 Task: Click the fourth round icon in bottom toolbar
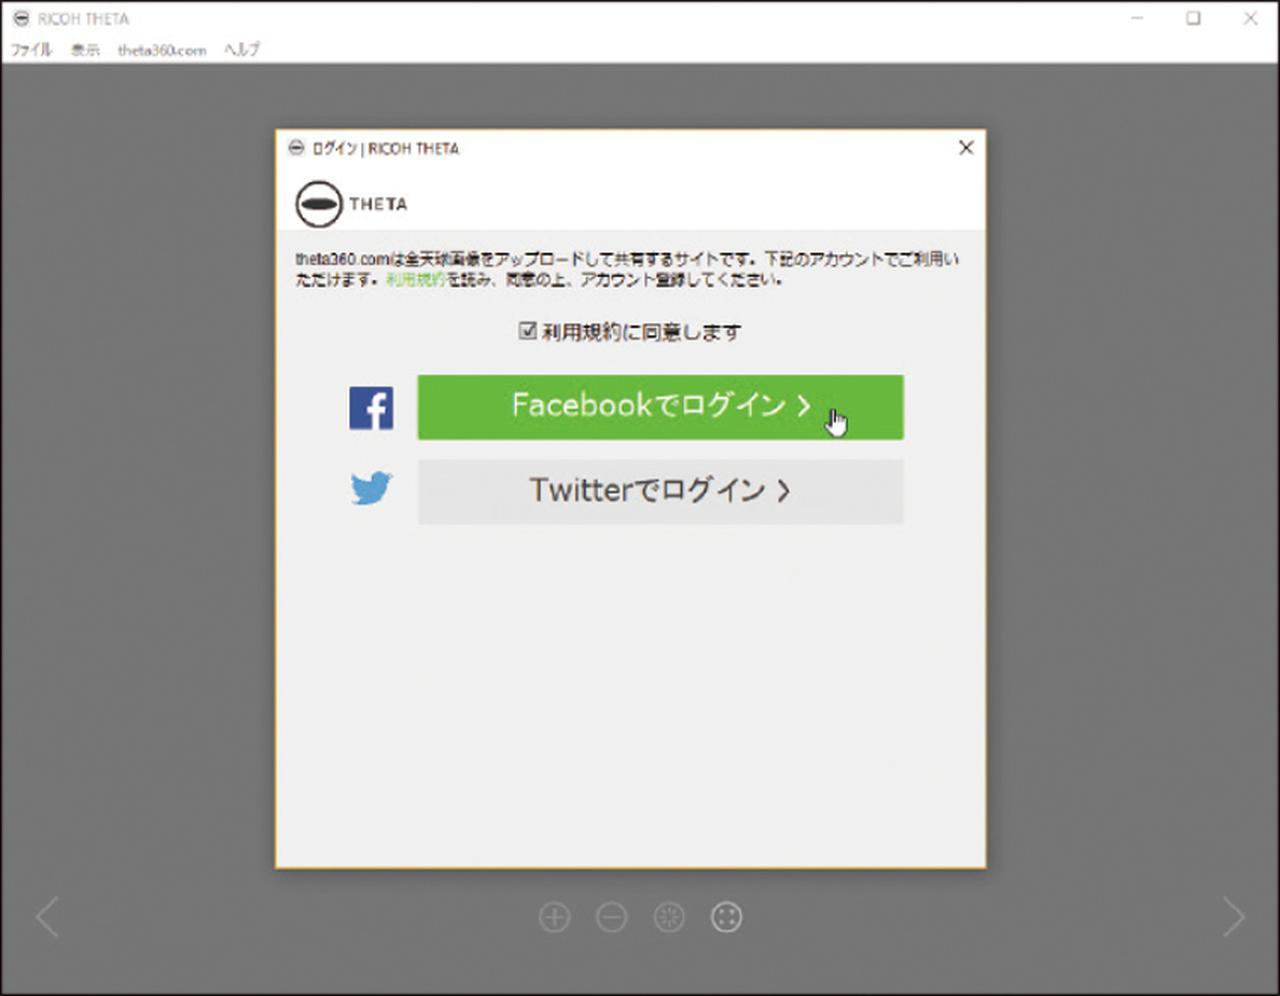point(726,917)
